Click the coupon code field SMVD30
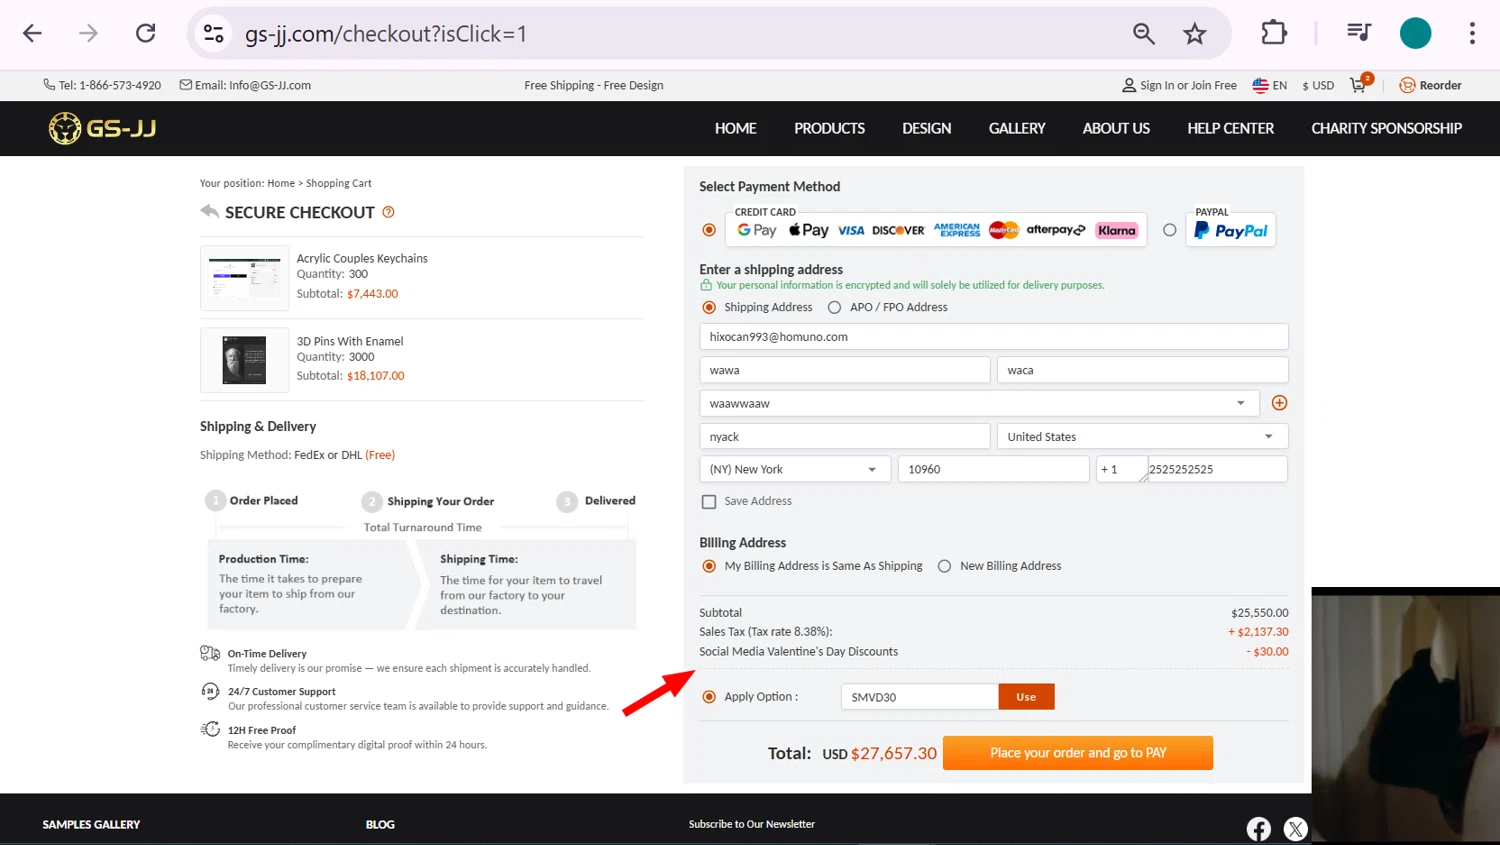1500x845 pixels. tap(920, 697)
